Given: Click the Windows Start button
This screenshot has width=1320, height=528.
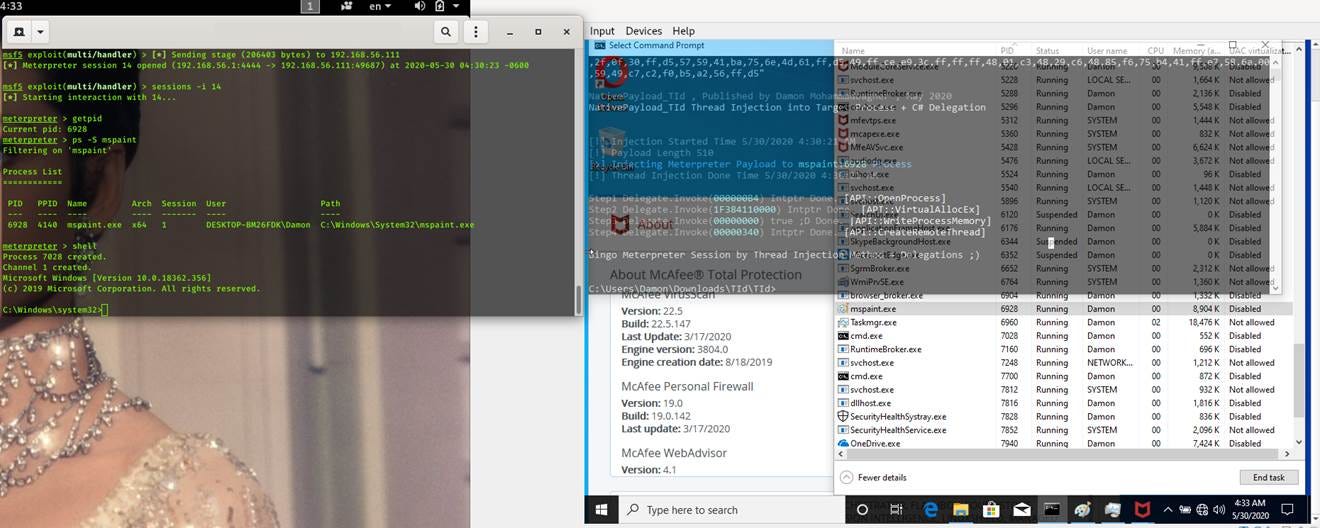Looking at the screenshot, I should tap(602, 509).
